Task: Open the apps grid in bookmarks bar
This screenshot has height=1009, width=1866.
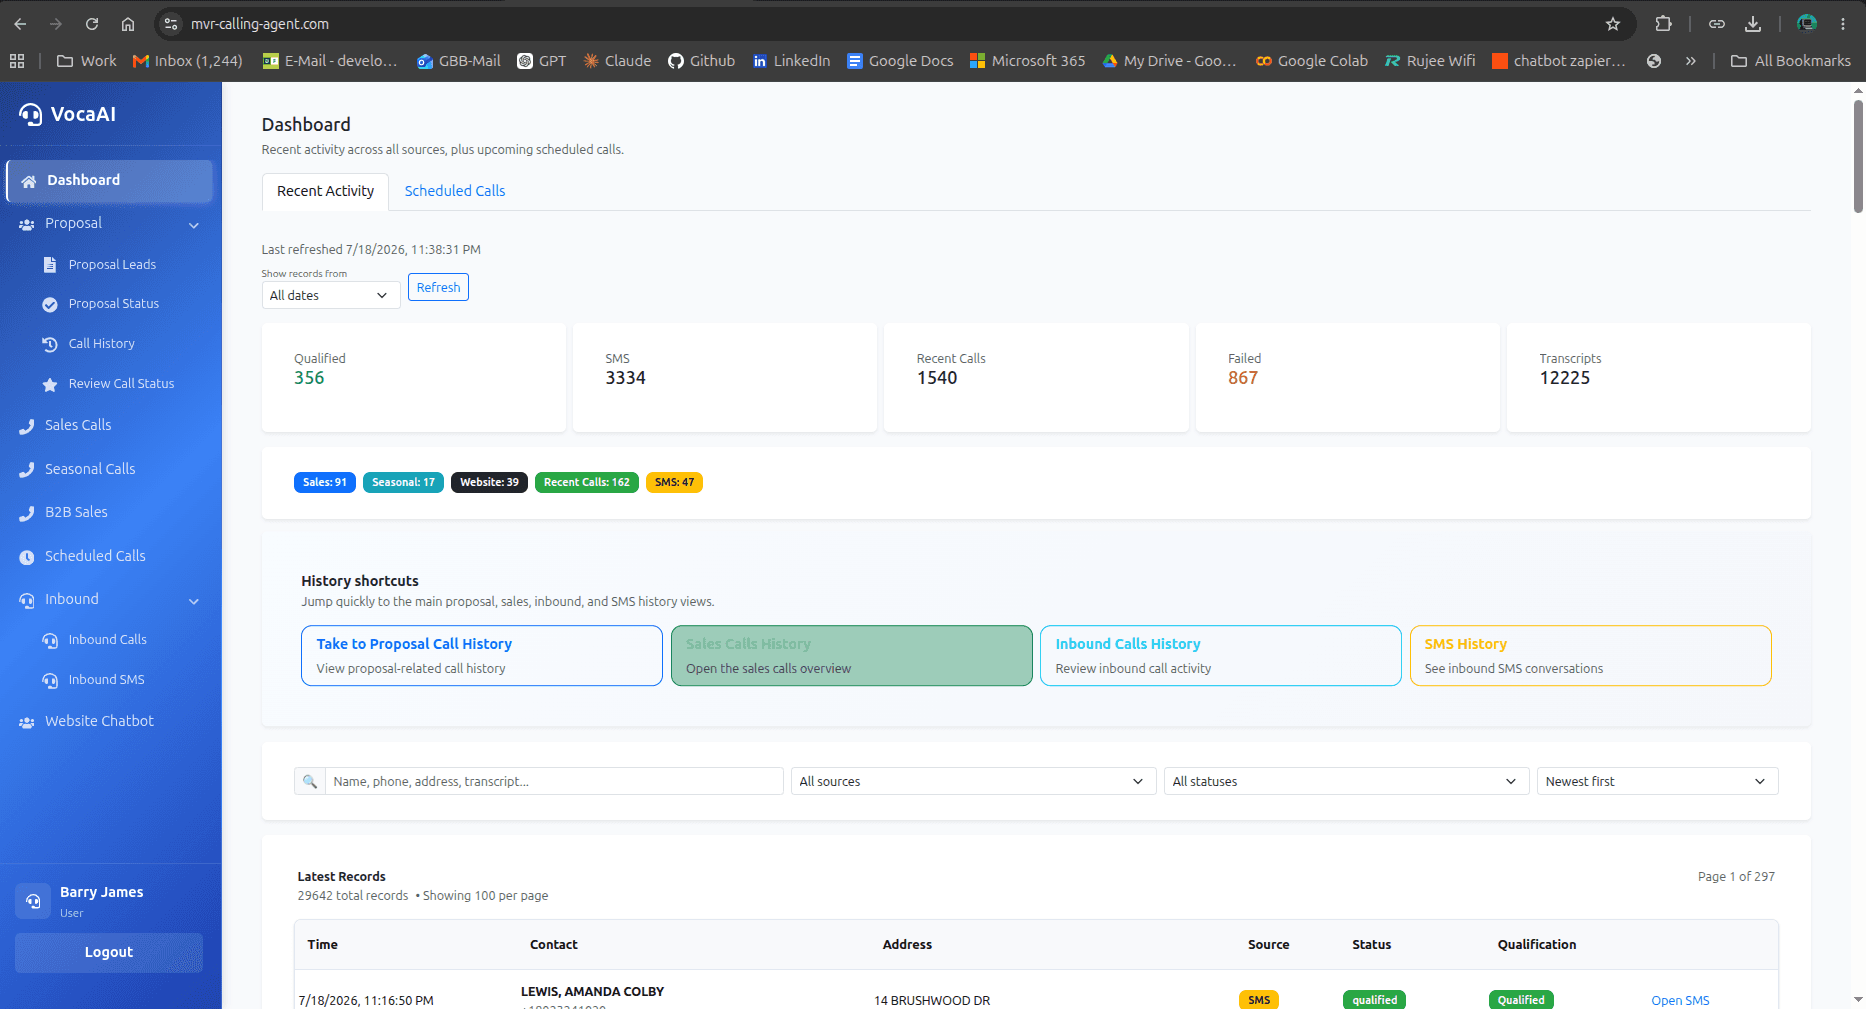Action: 17,61
